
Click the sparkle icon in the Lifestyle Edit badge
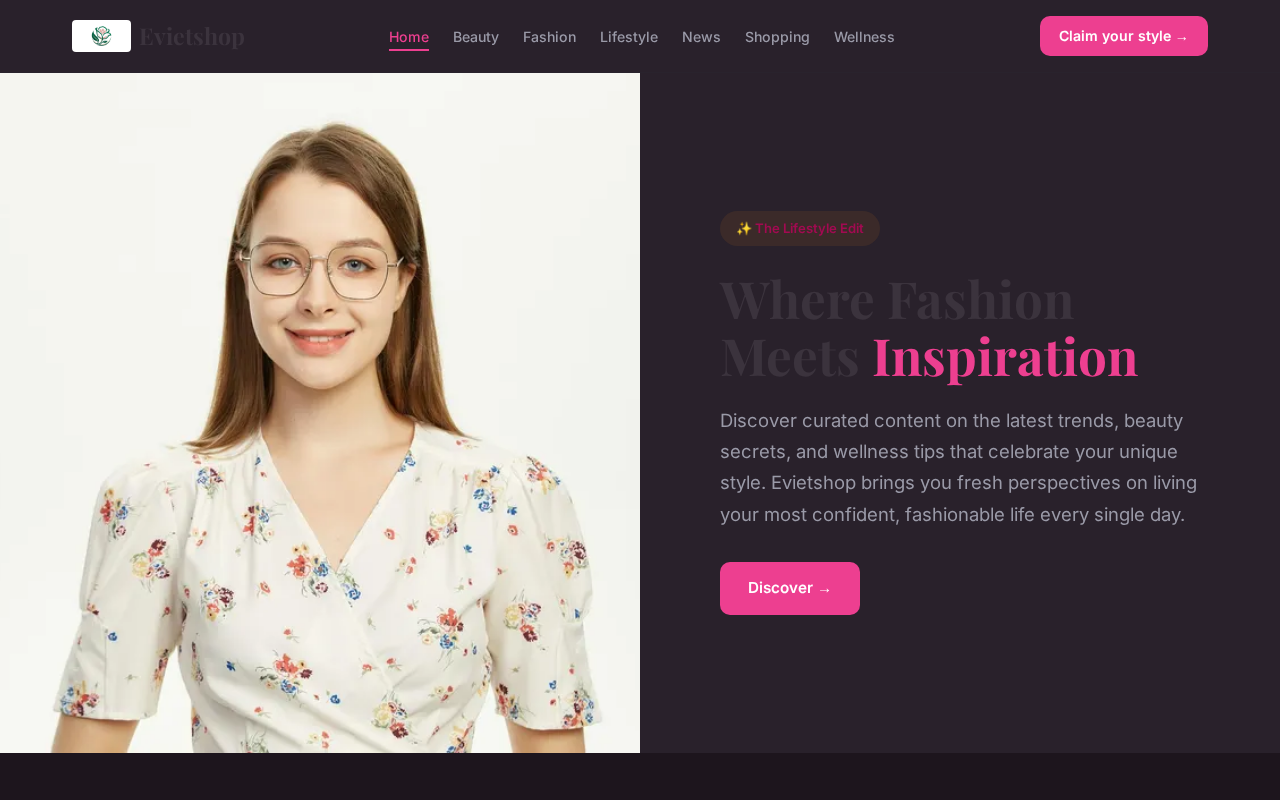pos(743,228)
